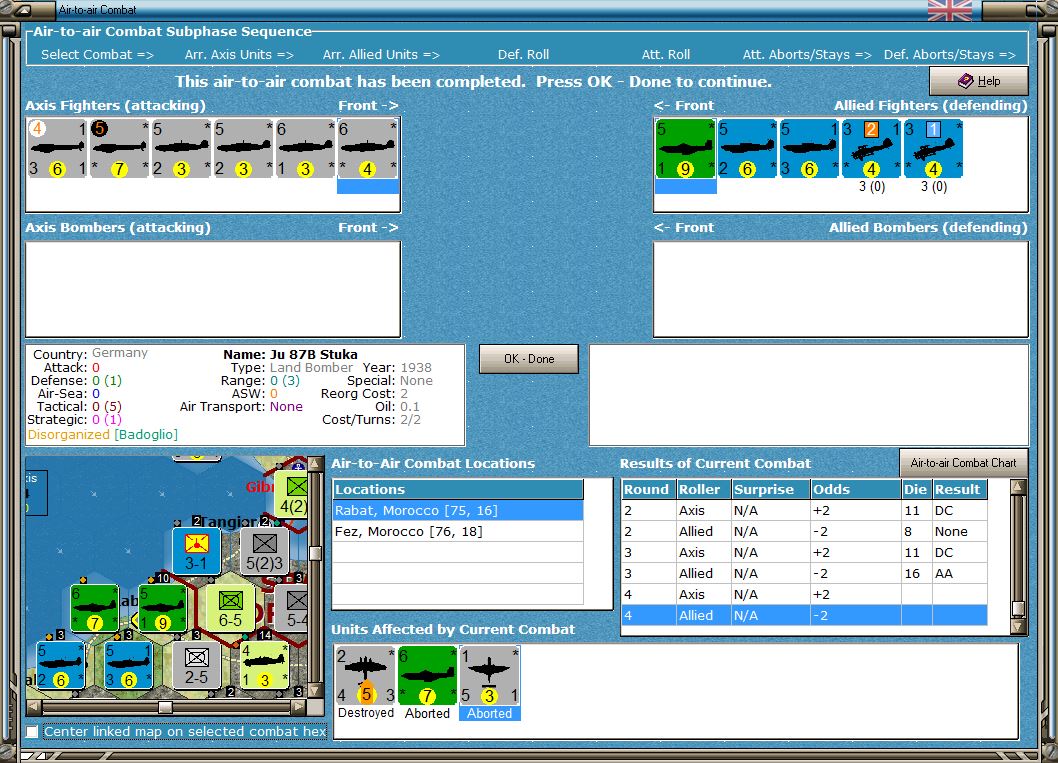Click results table scrollbar thumb
1058x763 pixels.
tap(1018, 608)
